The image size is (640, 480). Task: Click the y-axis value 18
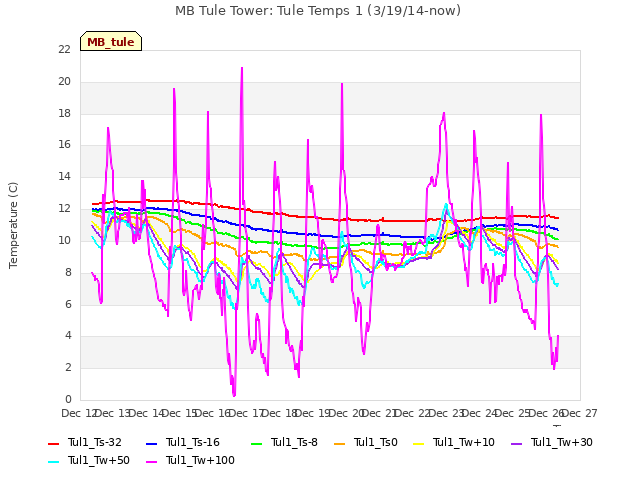pyautogui.click(x=64, y=113)
